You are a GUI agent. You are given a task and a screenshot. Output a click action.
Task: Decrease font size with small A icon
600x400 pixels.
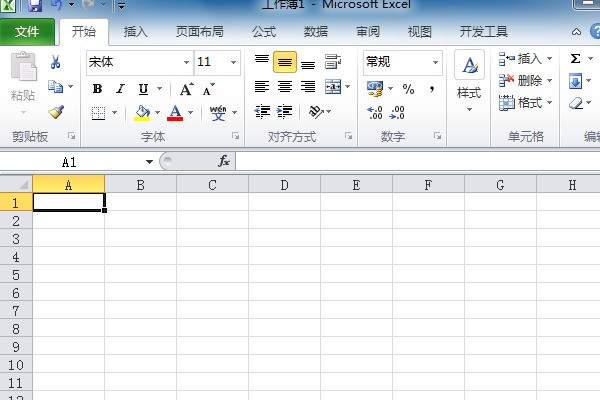(x=209, y=90)
